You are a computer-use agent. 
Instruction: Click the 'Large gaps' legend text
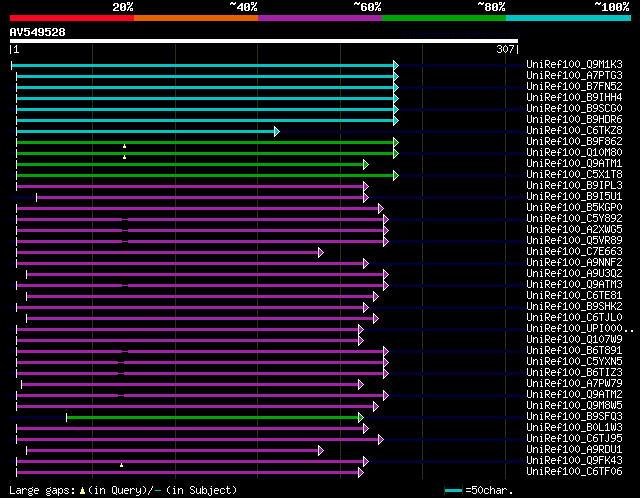tap(42, 490)
